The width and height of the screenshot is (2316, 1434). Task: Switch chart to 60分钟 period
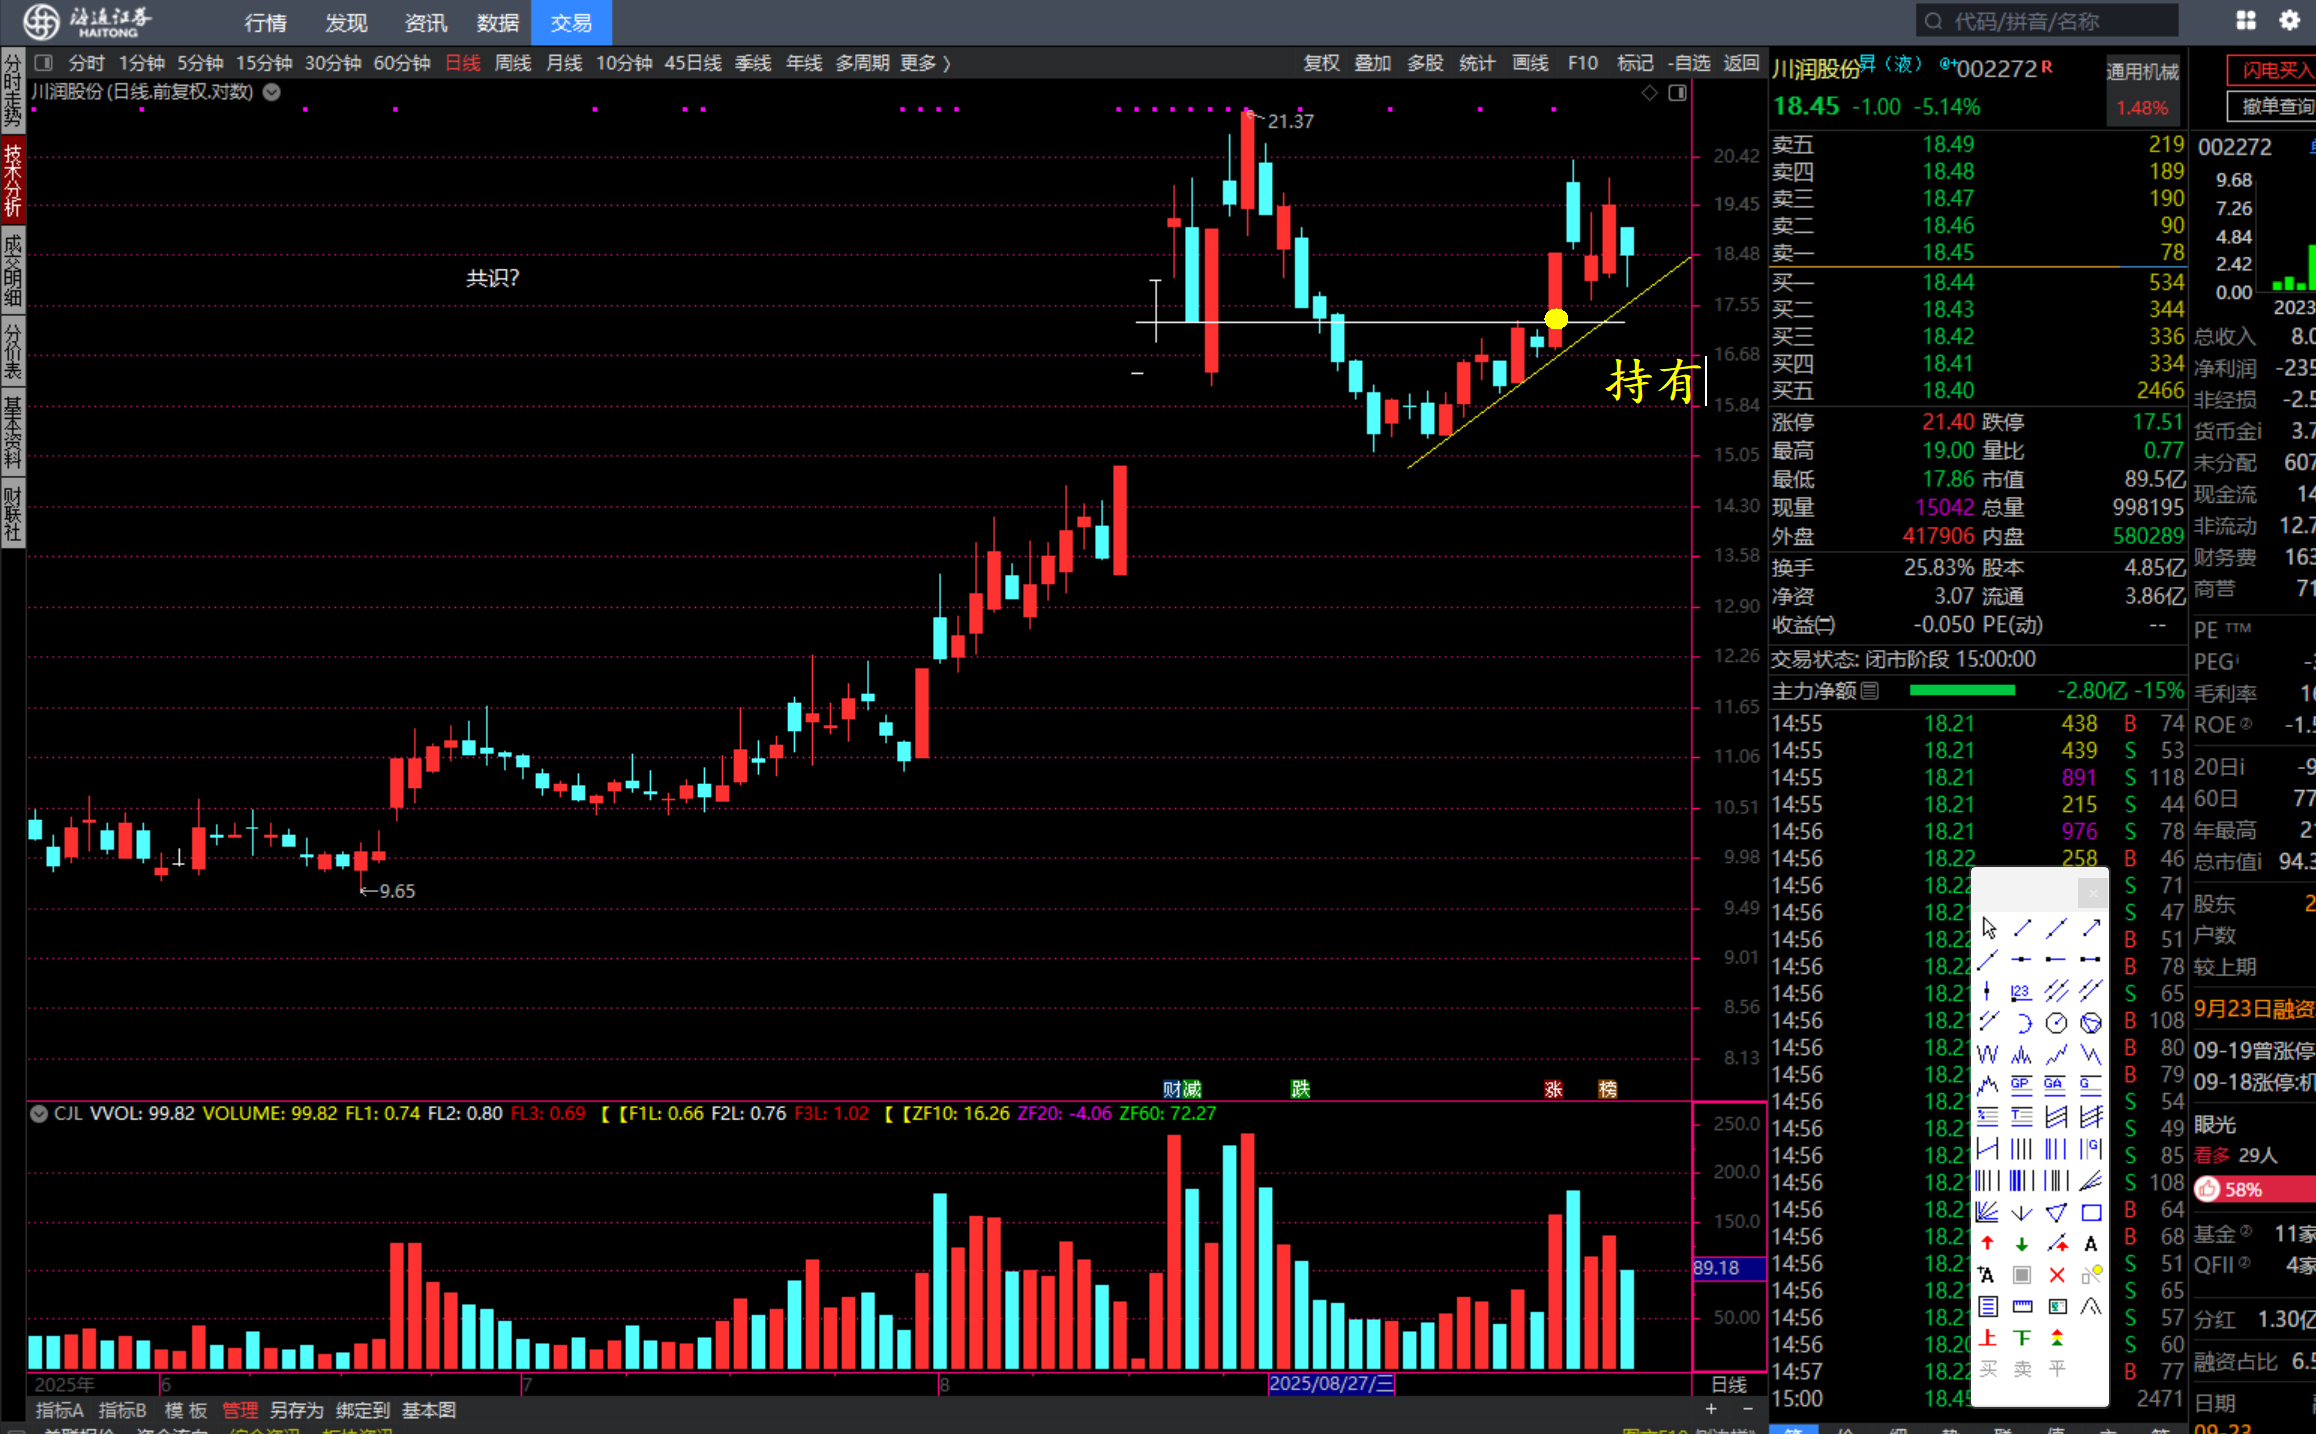(402, 63)
